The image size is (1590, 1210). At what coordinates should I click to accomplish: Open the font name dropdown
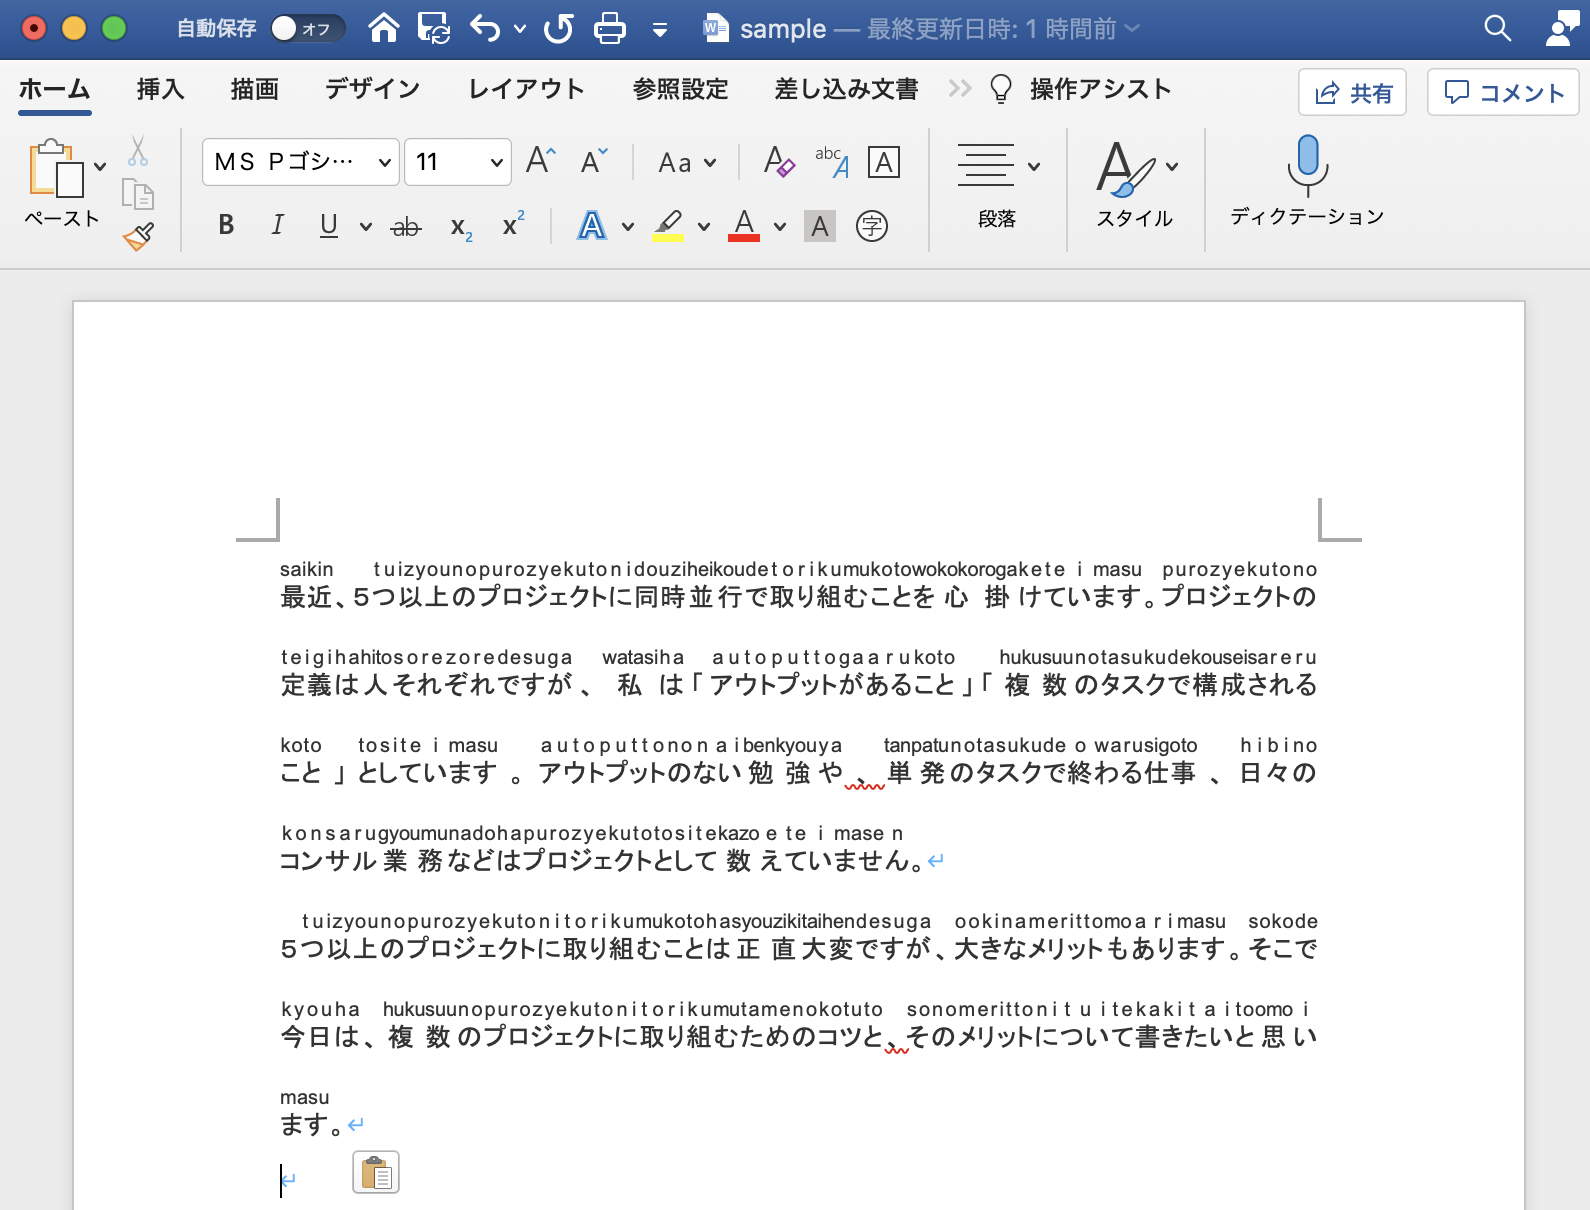pos(384,162)
